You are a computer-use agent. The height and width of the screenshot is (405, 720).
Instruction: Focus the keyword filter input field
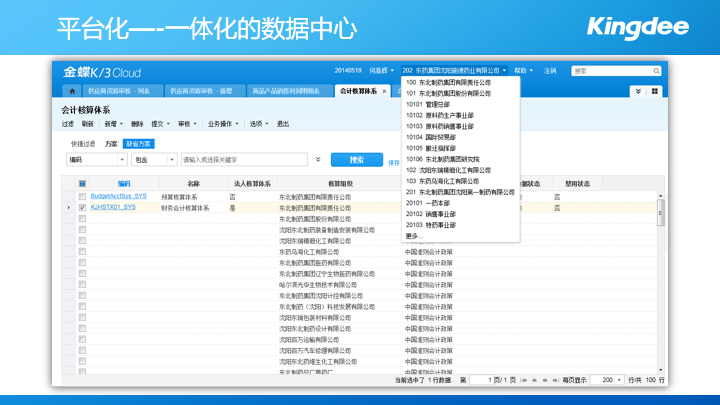[x=244, y=159]
